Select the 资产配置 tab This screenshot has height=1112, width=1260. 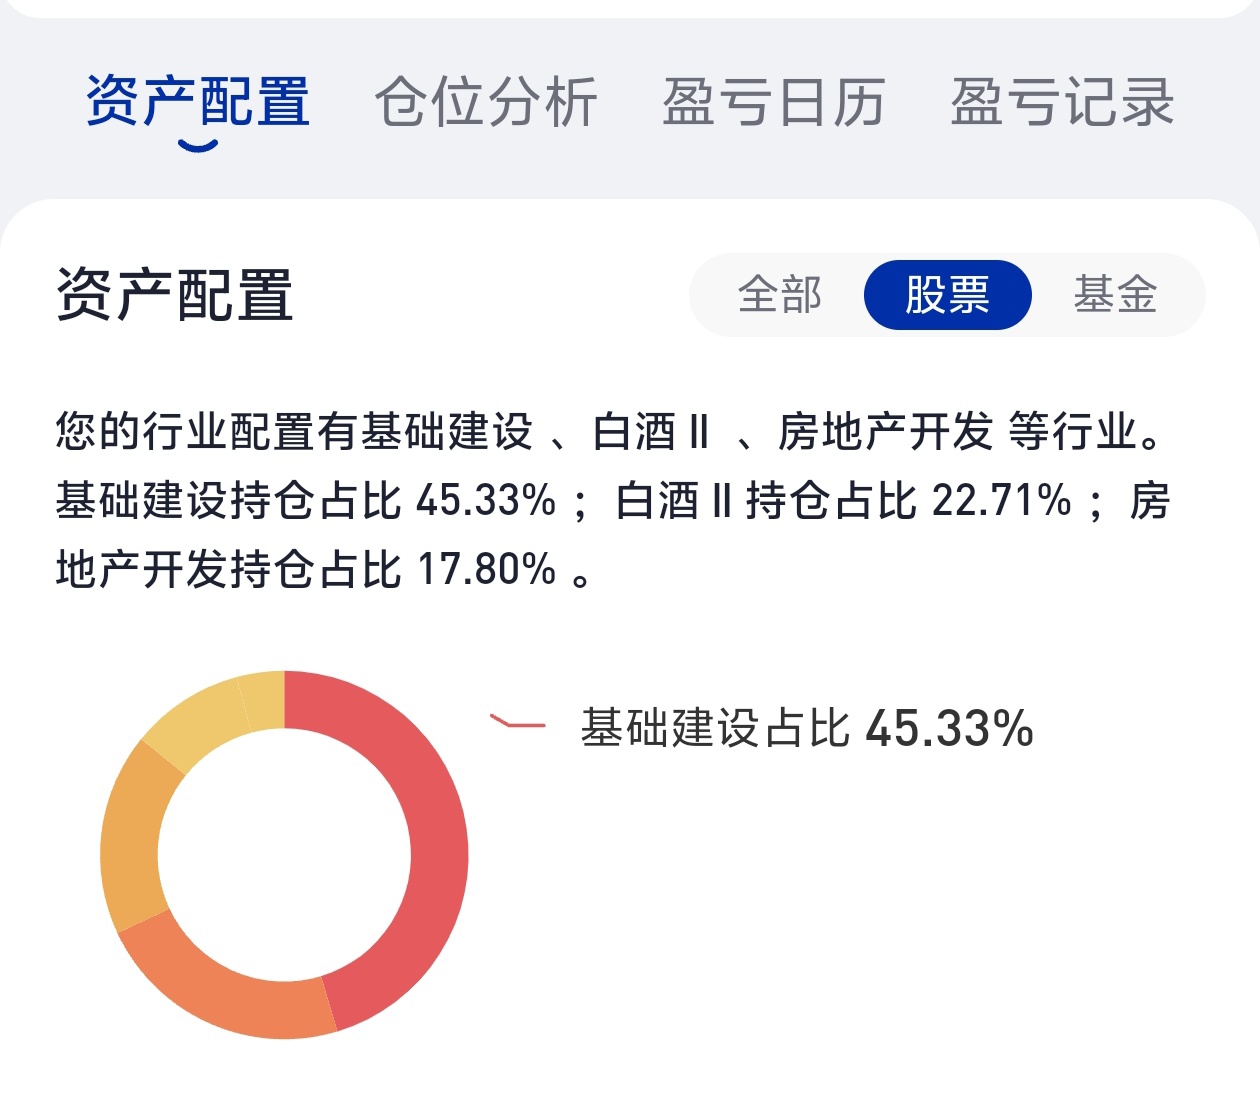(x=198, y=102)
